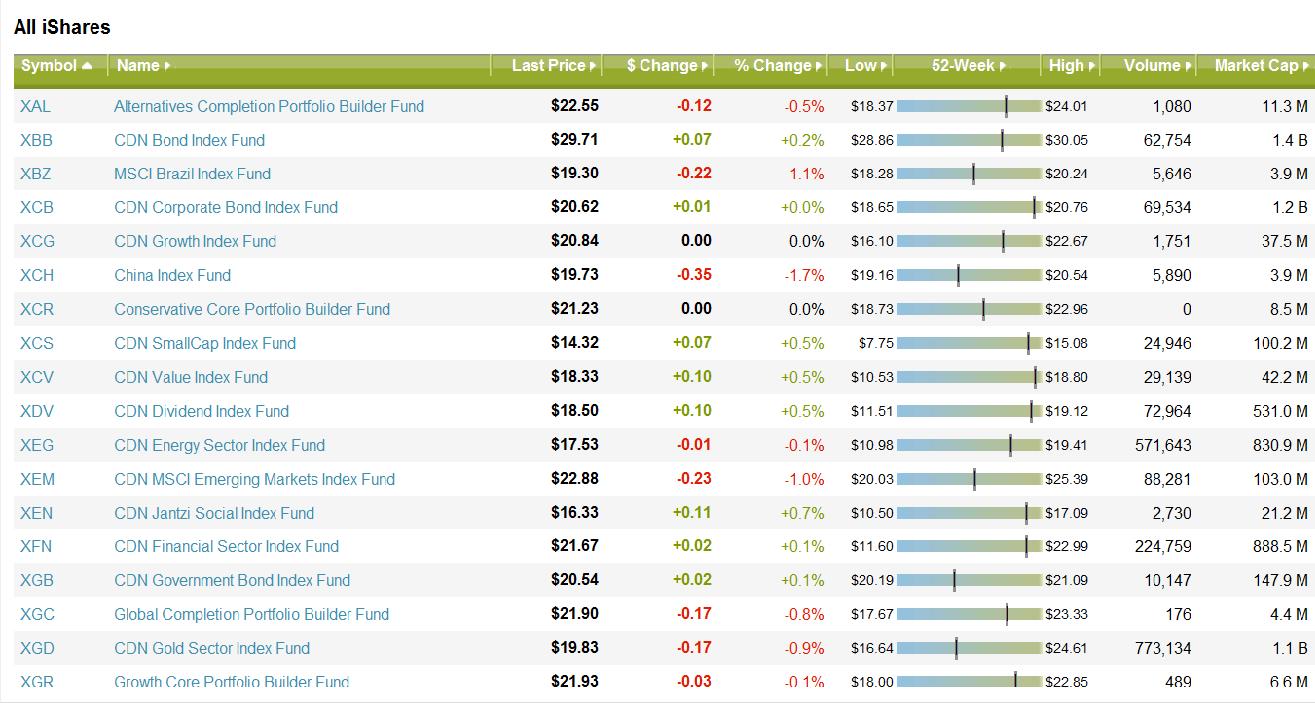Screen dimensions: 1315x703
Task: Open the XDV symbol link
Action: coord(37,411)
